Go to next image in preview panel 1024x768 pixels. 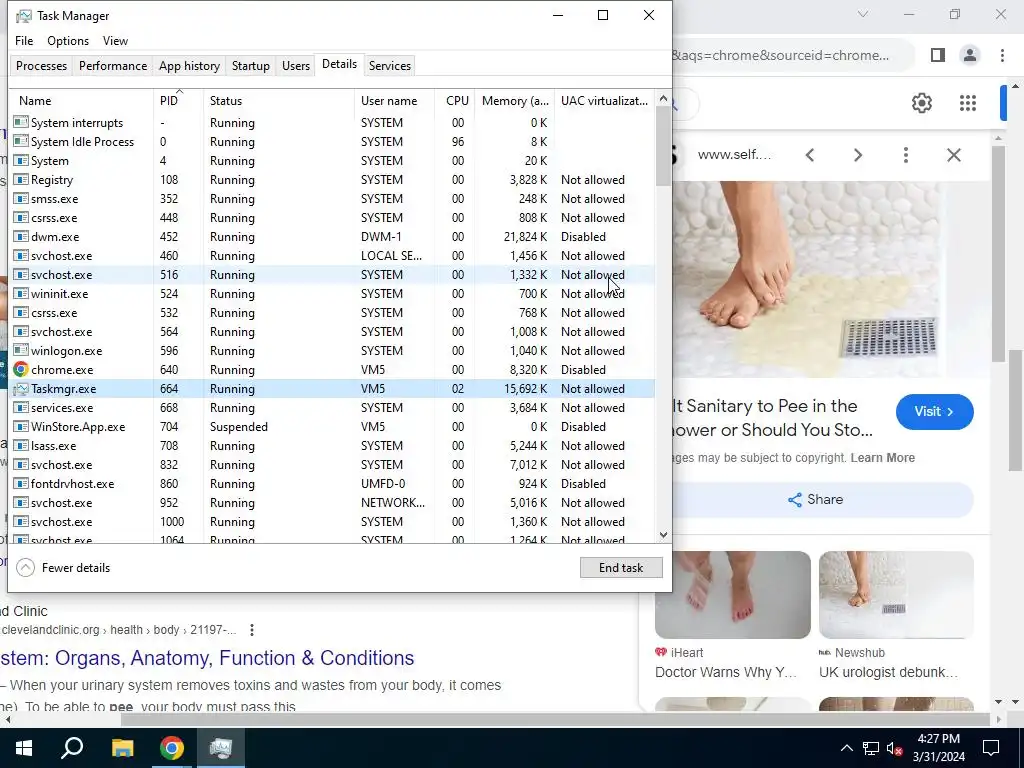858,155
